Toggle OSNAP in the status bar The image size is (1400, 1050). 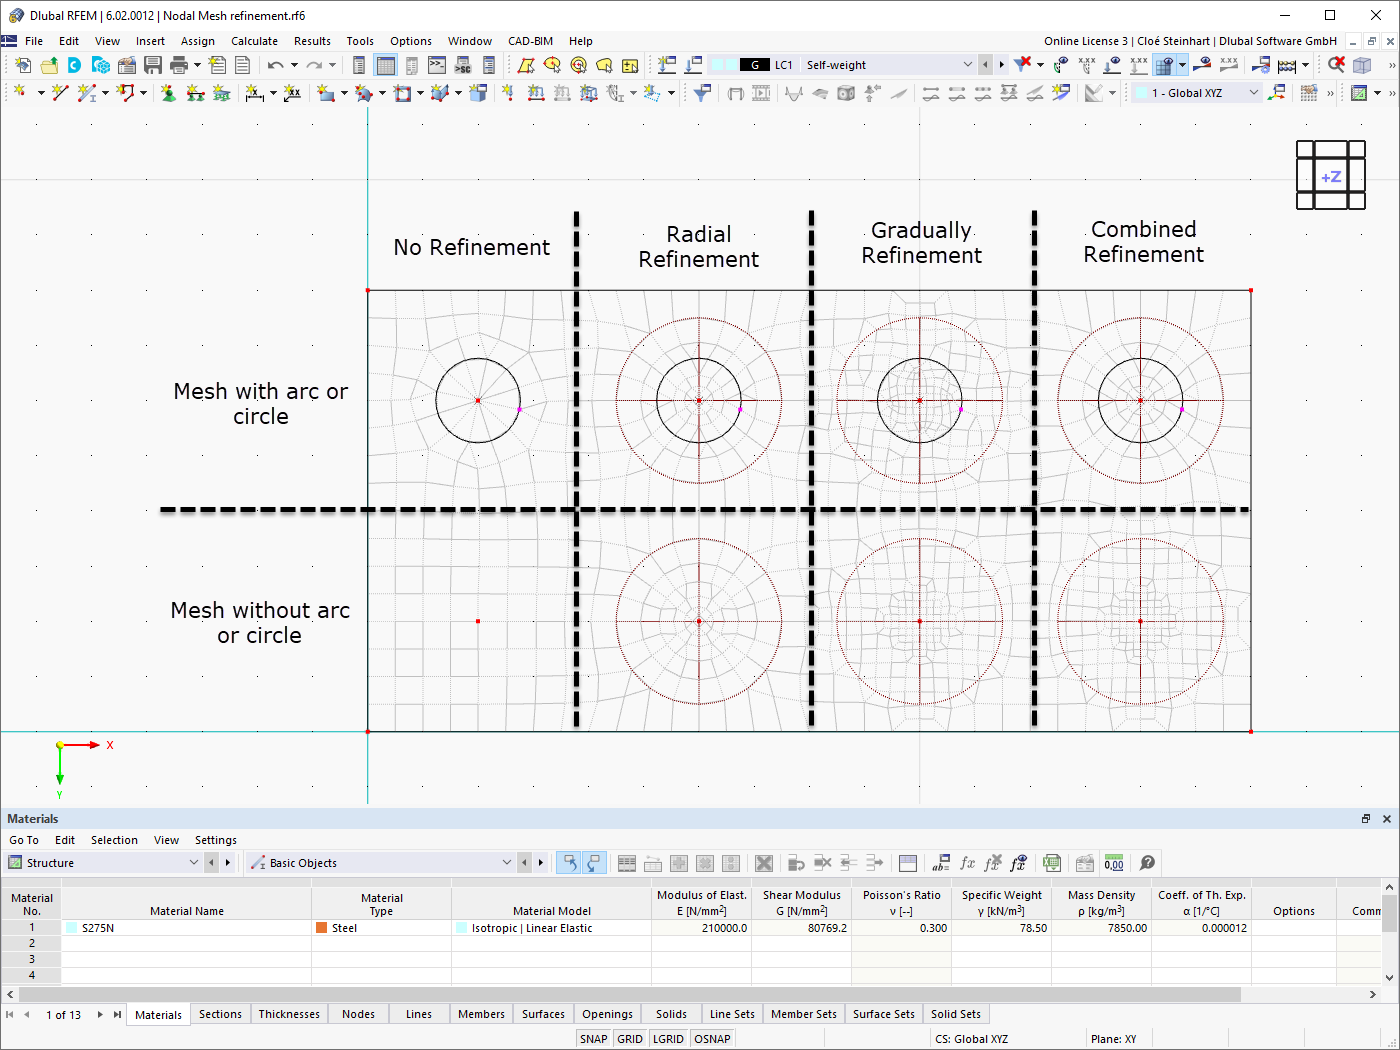pos(712,1038)
